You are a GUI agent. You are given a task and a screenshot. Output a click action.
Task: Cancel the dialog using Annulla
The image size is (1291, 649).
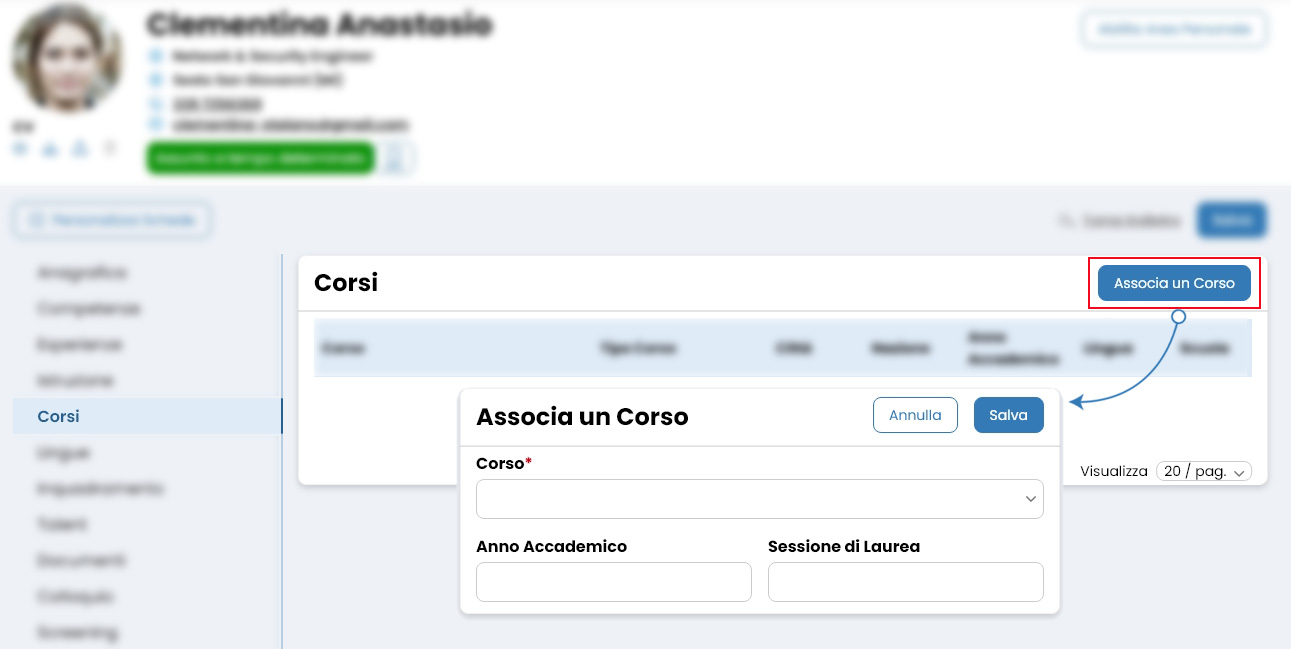coord(915,414)
